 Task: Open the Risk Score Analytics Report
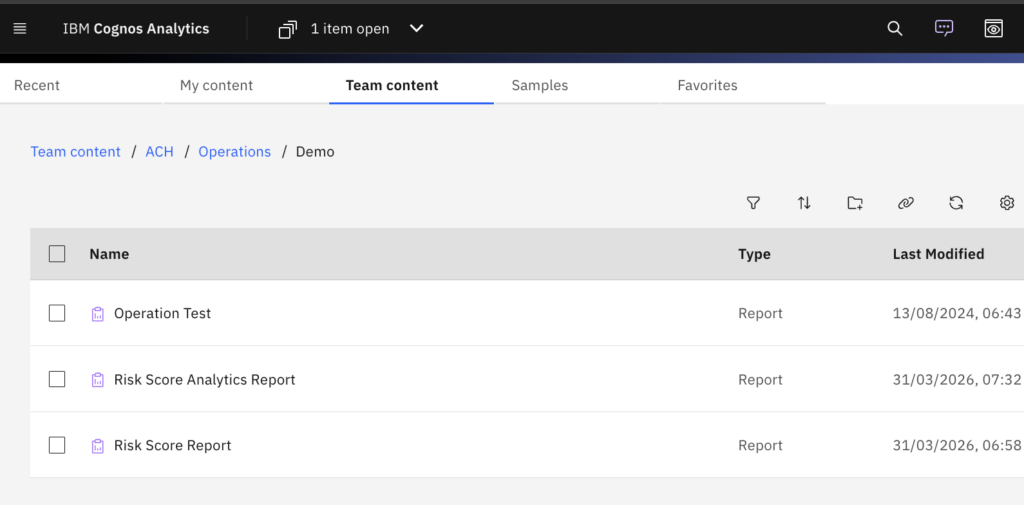[204, 380]
